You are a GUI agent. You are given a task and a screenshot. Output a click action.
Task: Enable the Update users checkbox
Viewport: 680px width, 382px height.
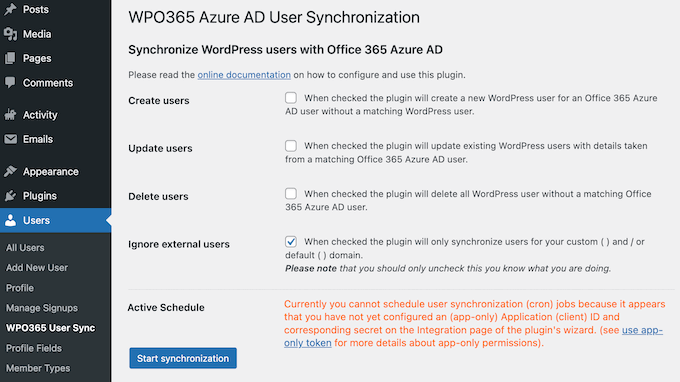click(291, 146)
